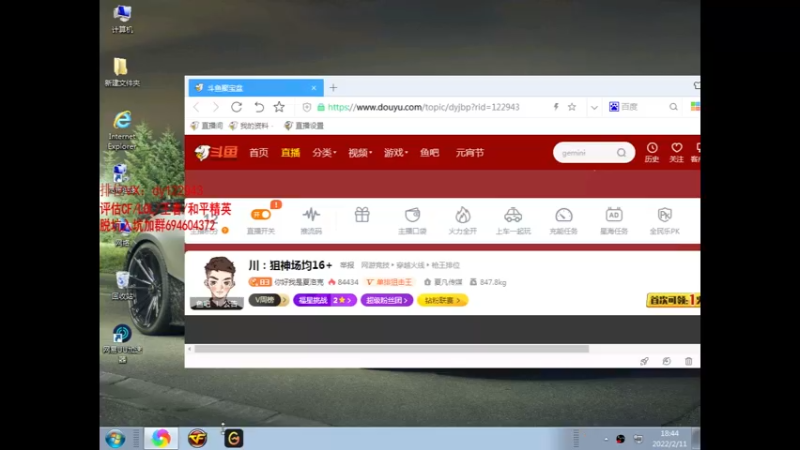Select 直播 live in Douyu navigation
Screen dimensions: 800x450
(290, 153)
